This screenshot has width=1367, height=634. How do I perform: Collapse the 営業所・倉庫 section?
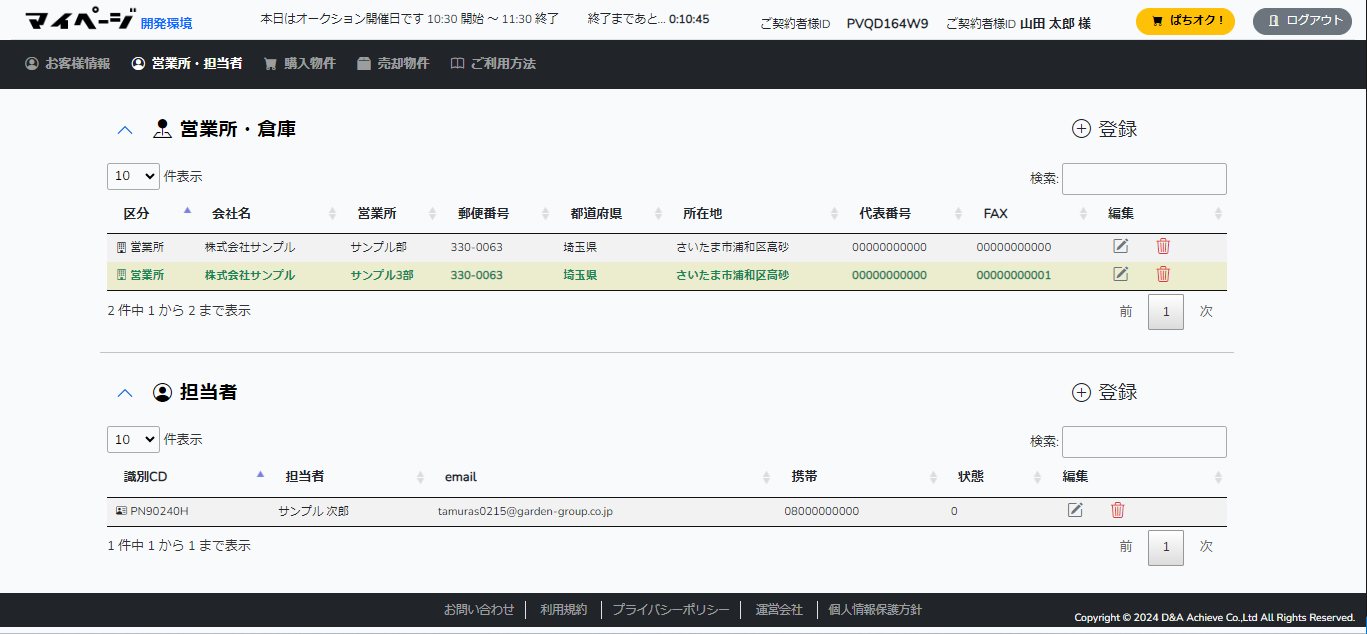(125, 129)
